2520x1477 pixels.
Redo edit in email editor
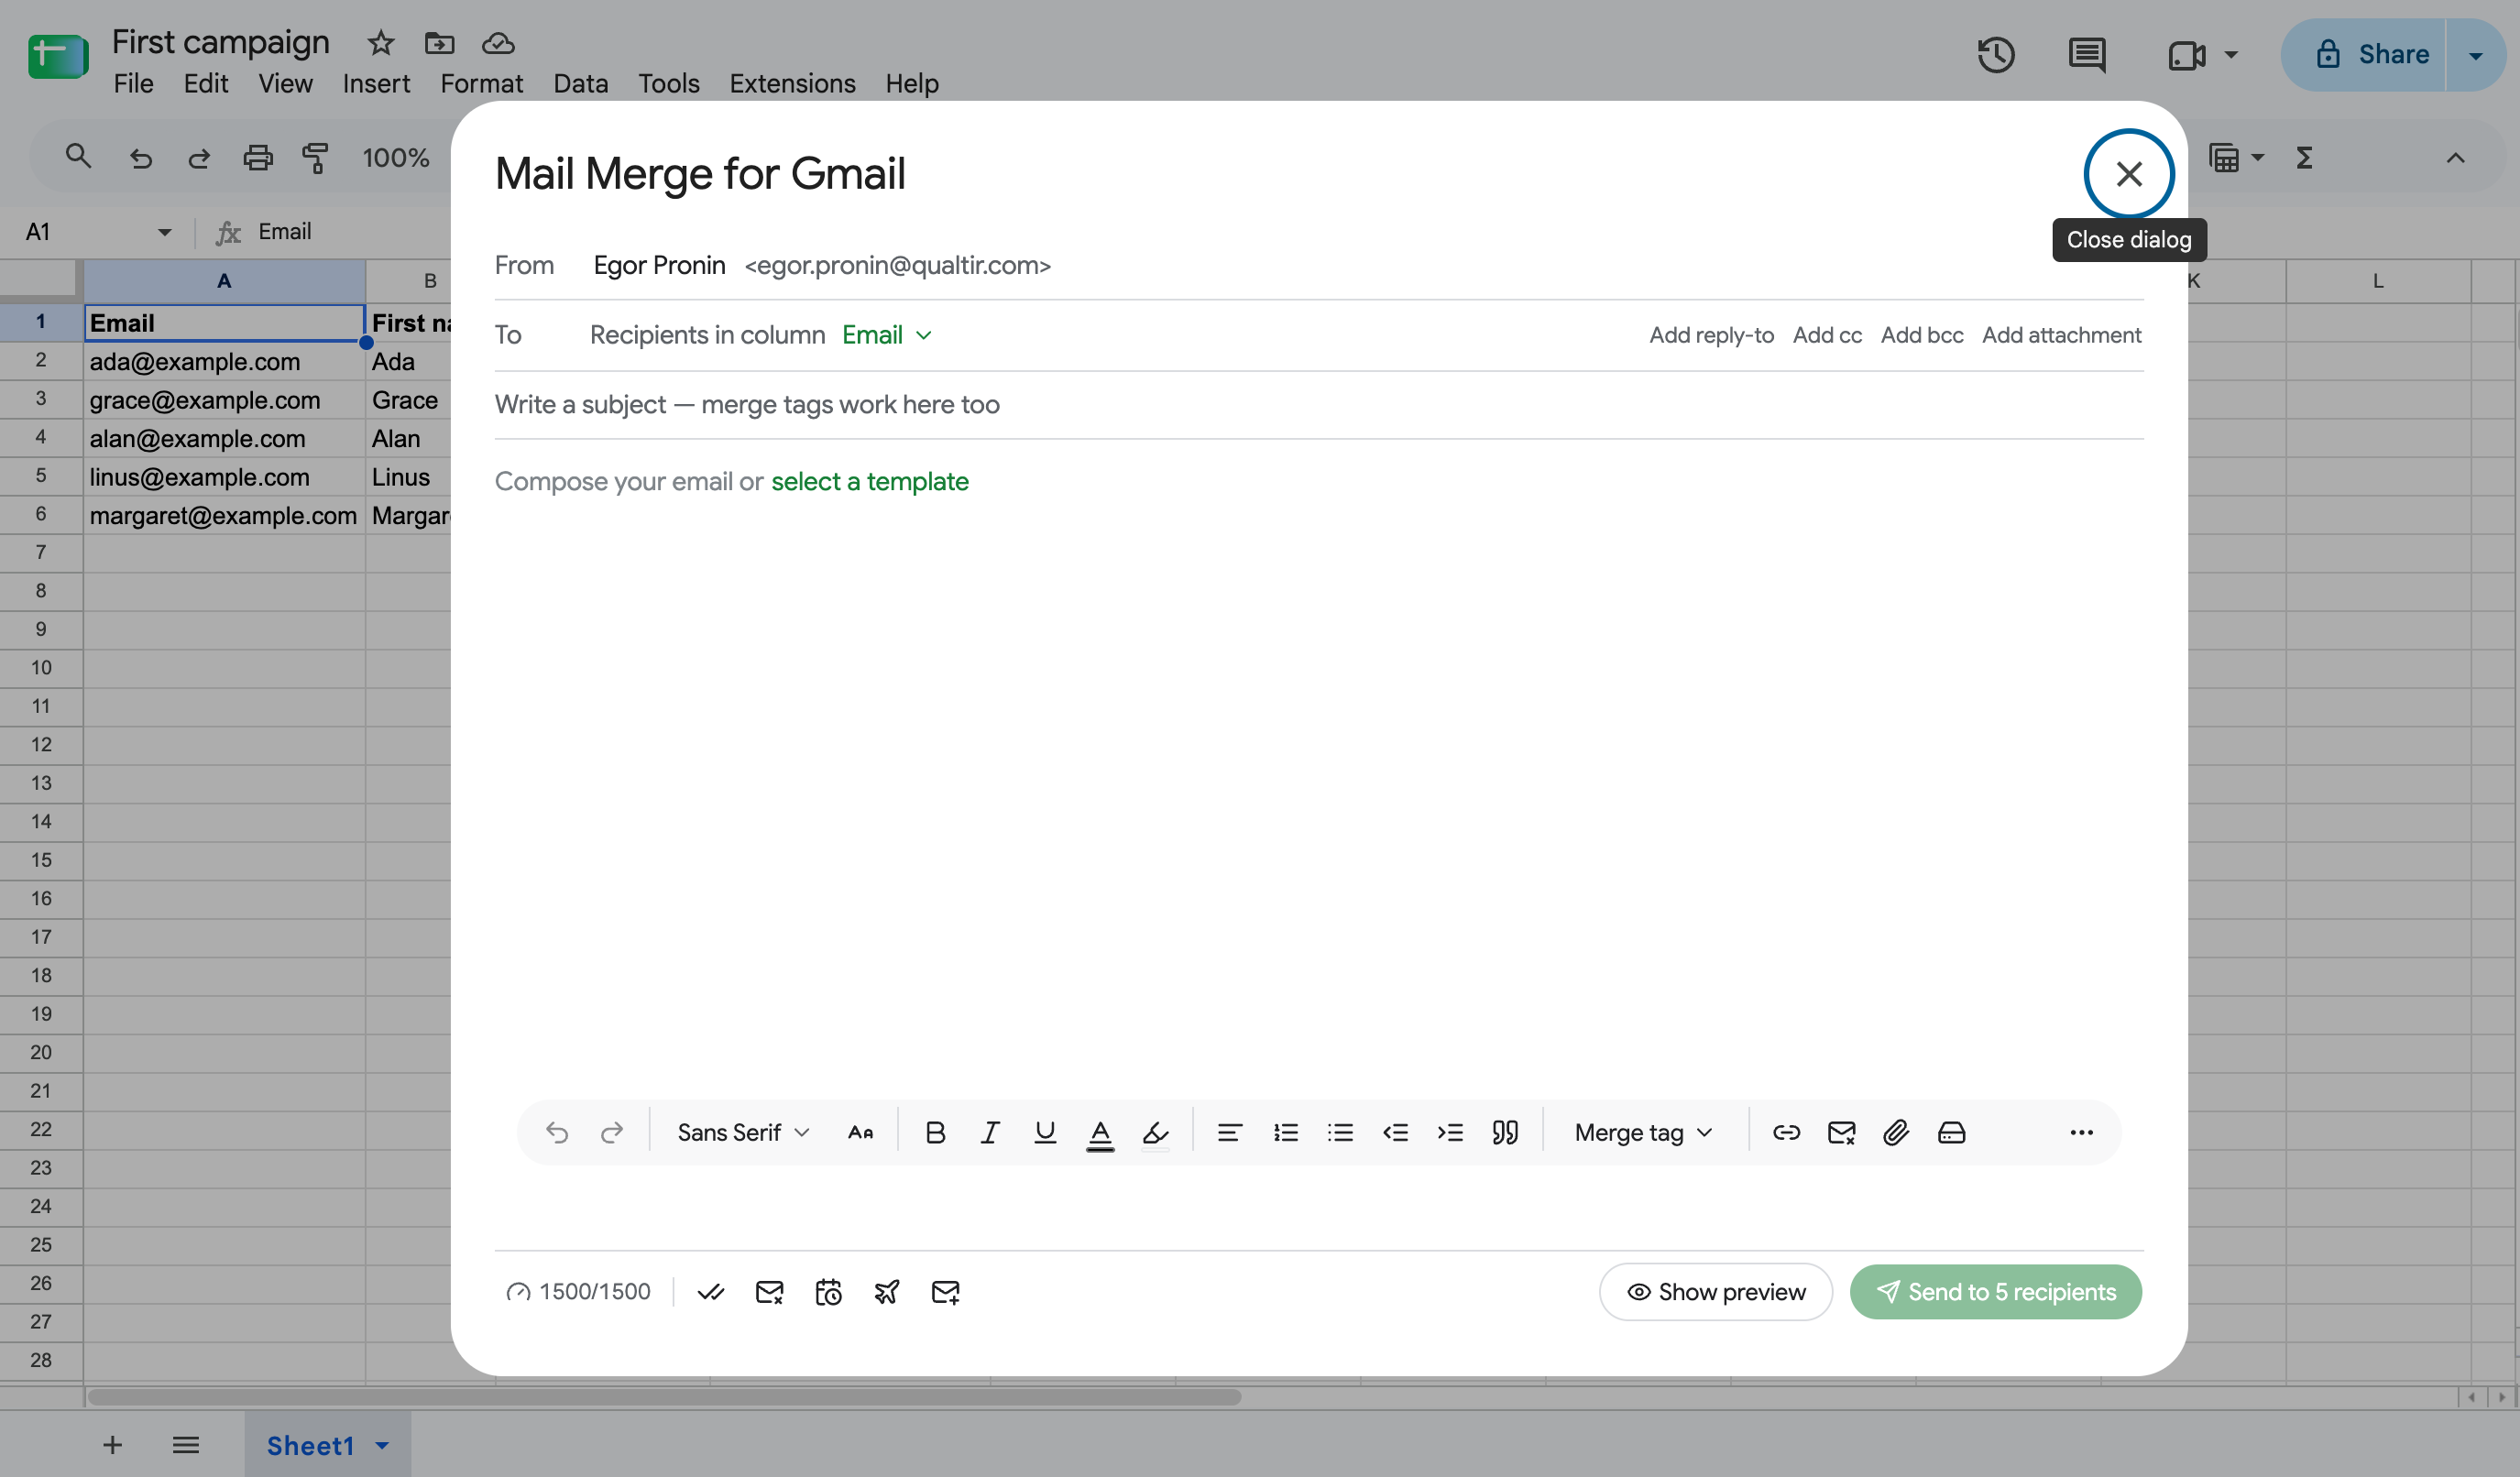611,1132
